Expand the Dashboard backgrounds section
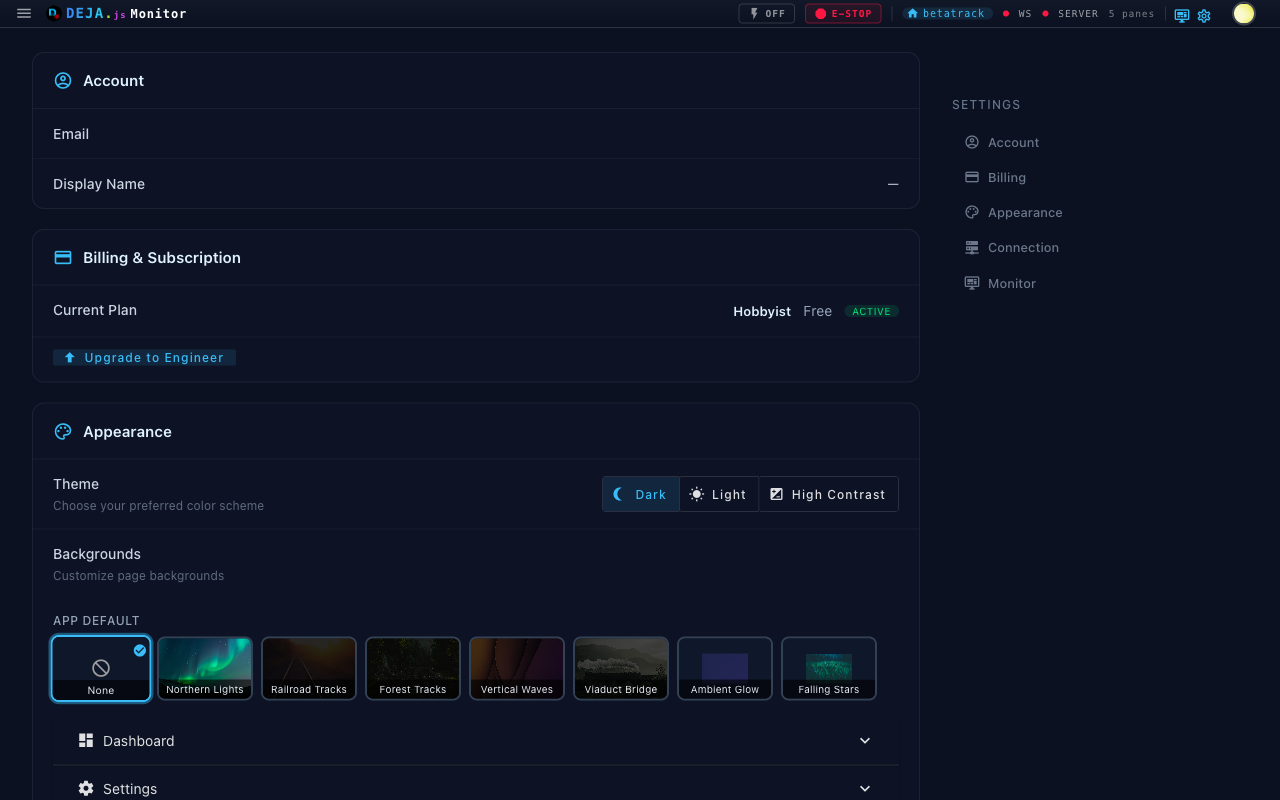Screen dimensions: 1280x800 (x=475, y=741)
